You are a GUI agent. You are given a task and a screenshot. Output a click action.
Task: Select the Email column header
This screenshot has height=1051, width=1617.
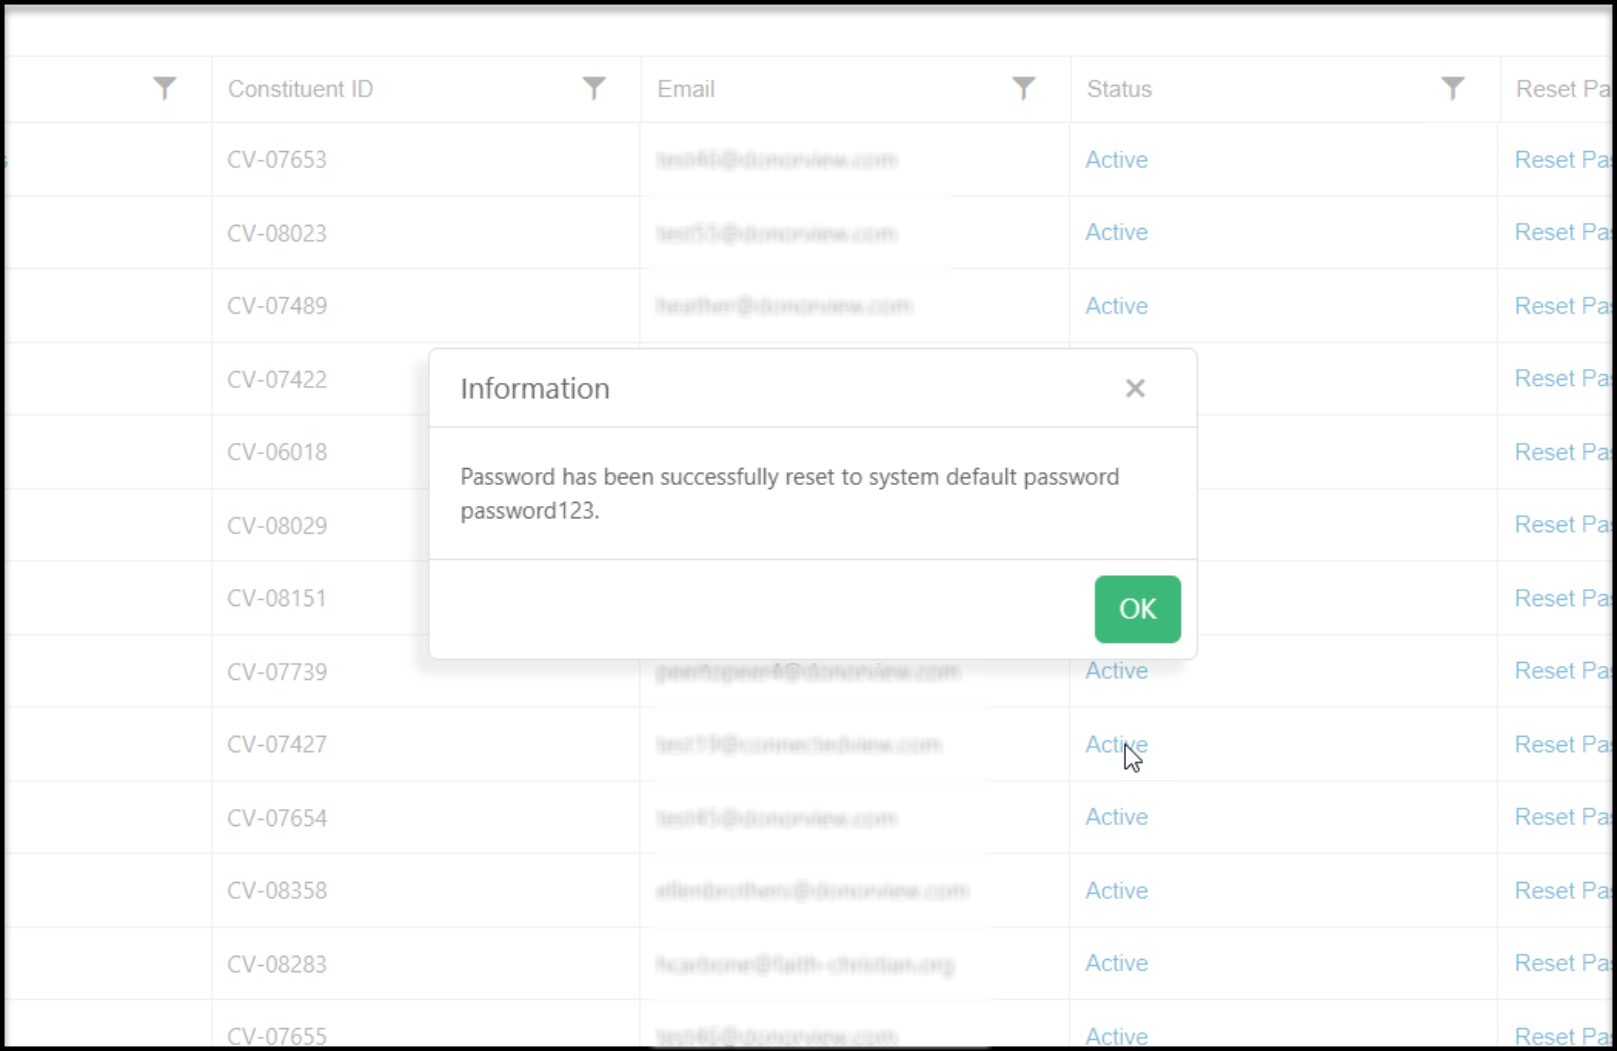[x=686, y=89]
